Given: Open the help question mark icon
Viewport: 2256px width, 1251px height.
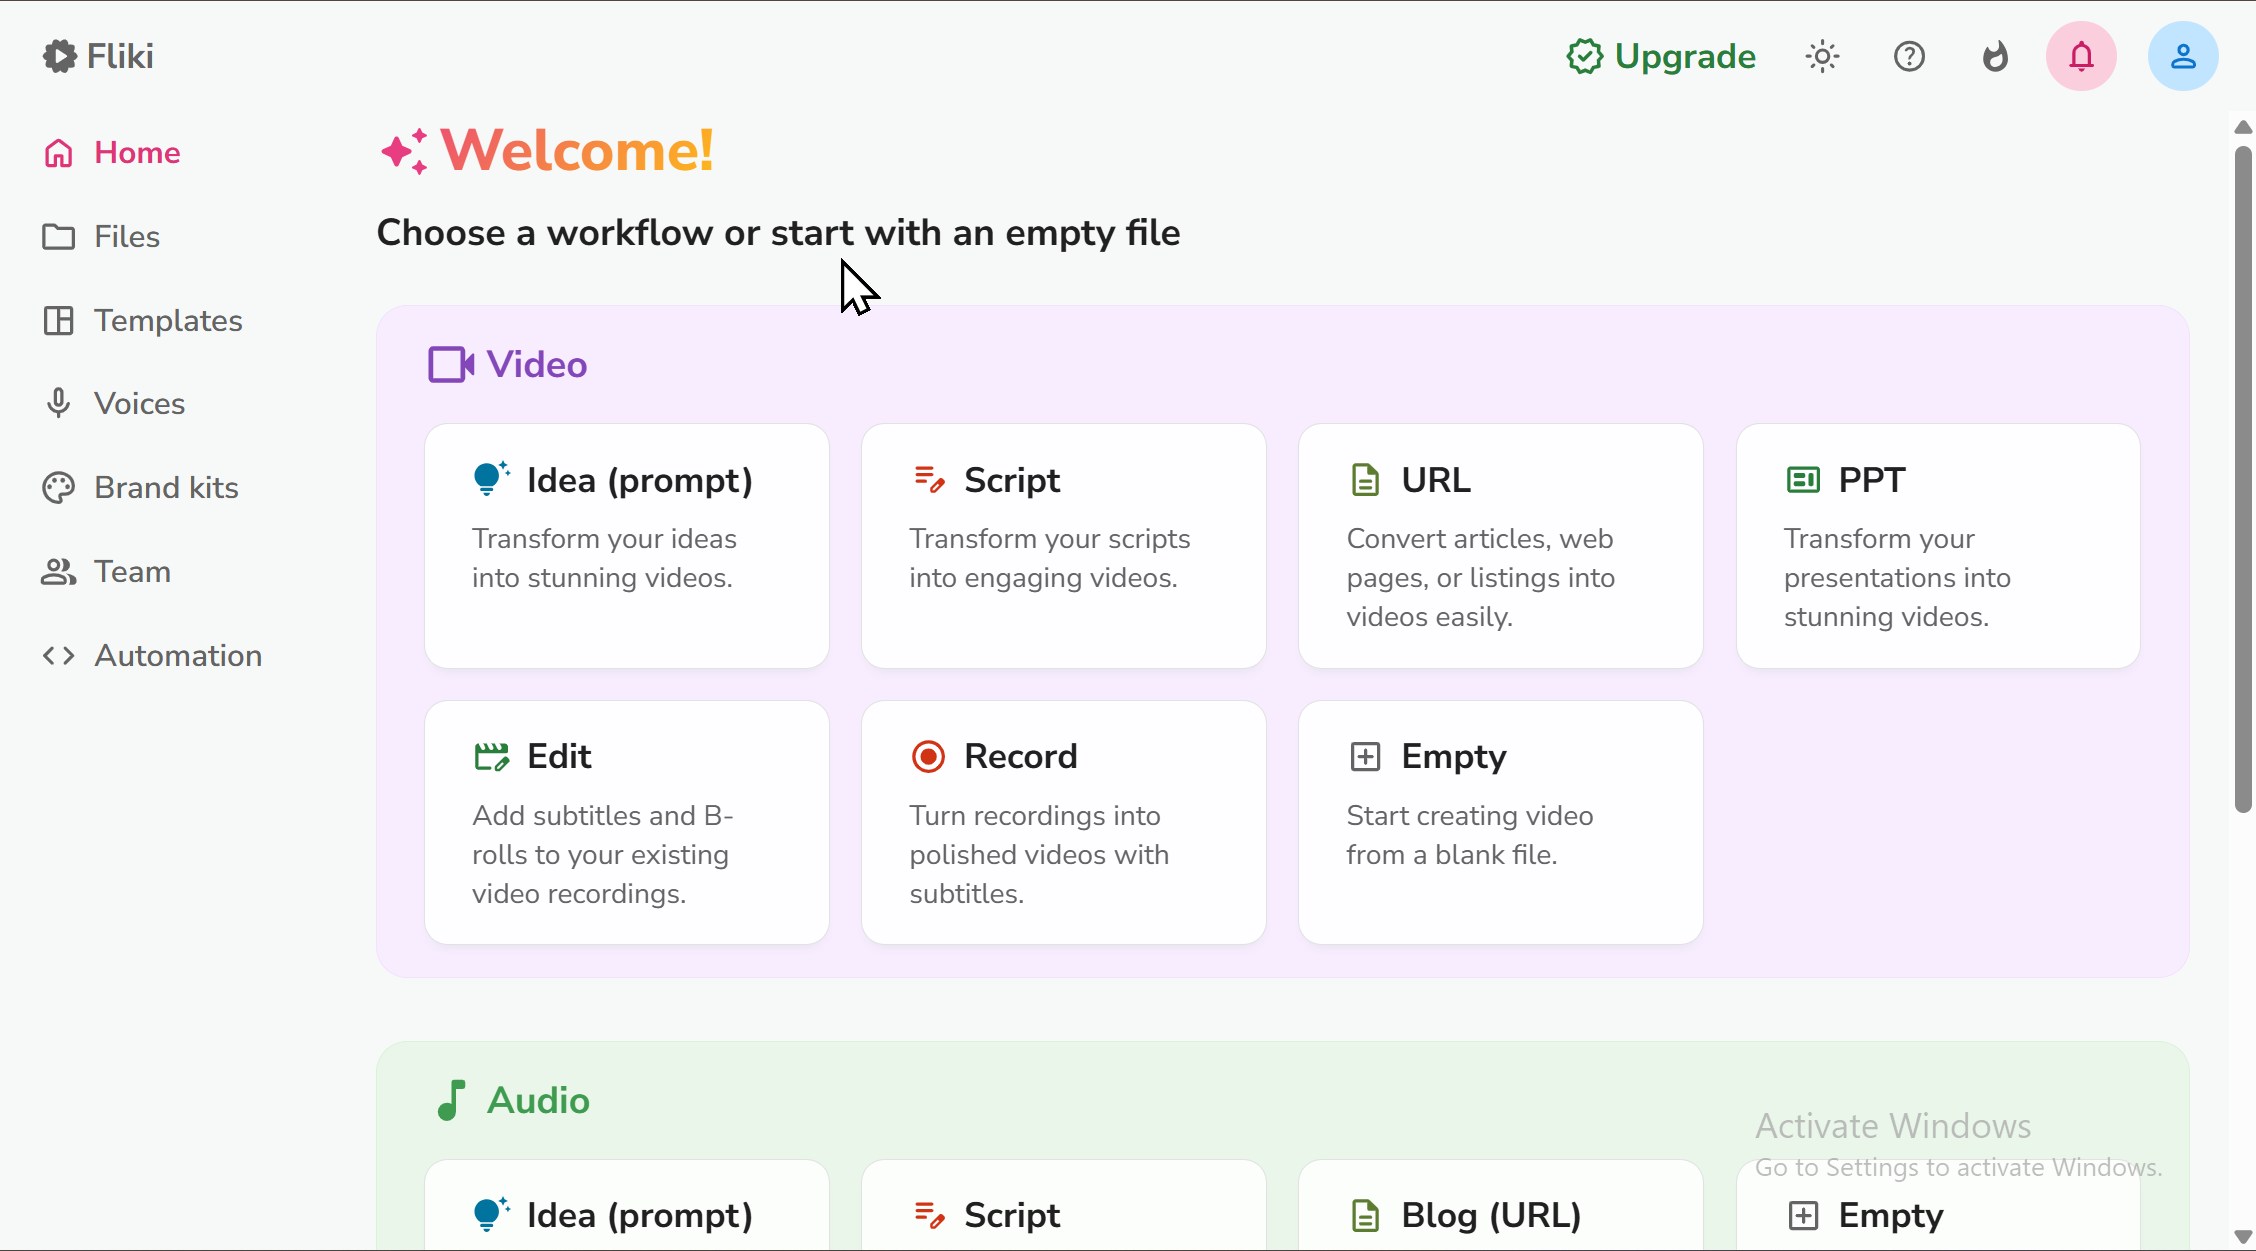Looking at the screenshot, I should click(1909, 56).
